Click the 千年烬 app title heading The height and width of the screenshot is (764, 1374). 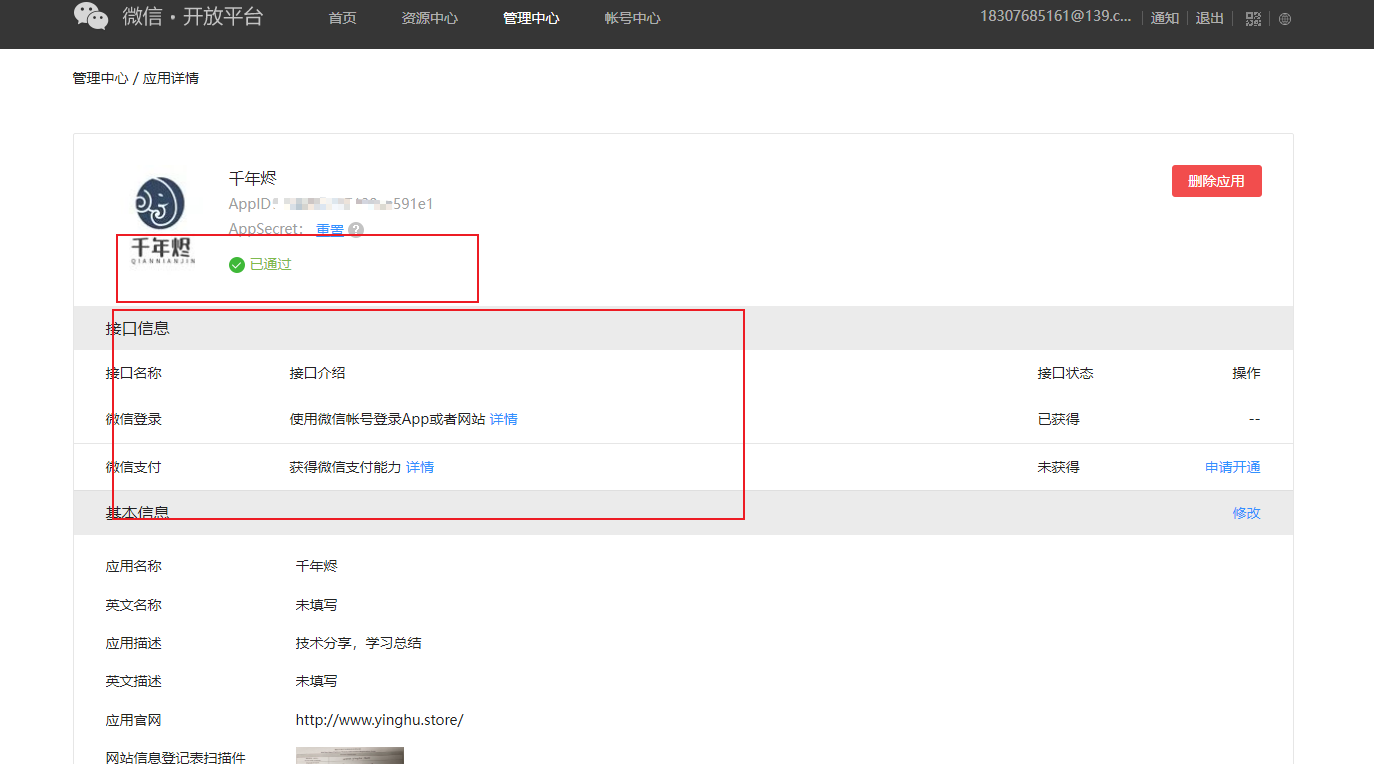click(x=252, y=178)
